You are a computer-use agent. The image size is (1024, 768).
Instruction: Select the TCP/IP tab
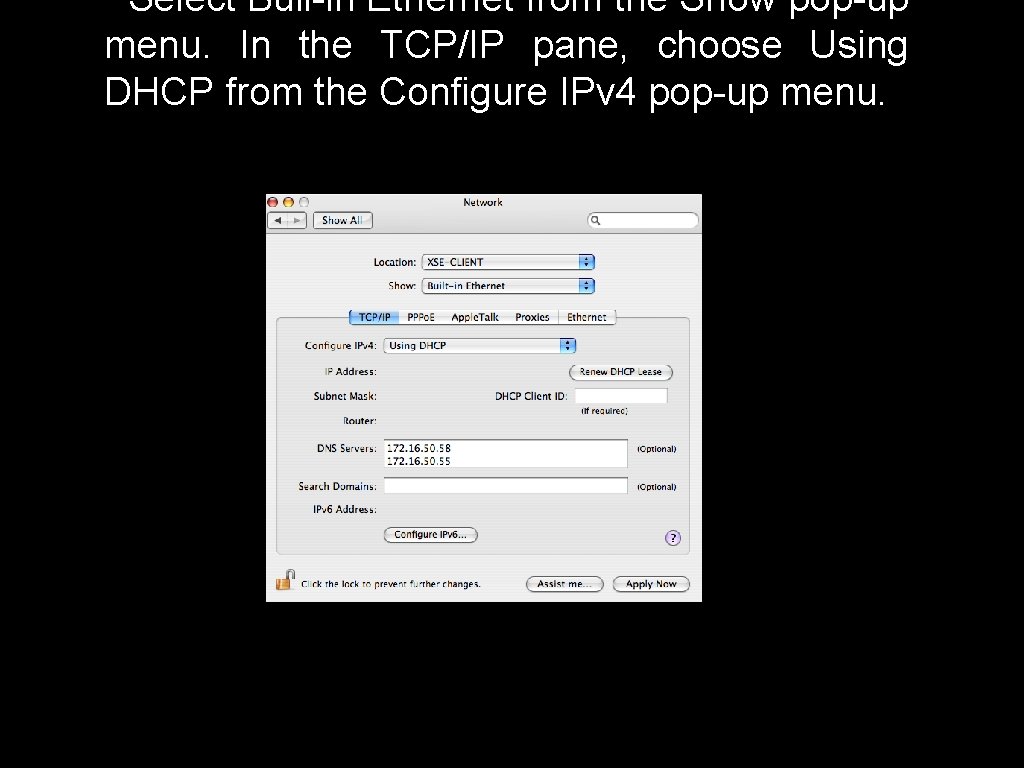click(374, 317)
